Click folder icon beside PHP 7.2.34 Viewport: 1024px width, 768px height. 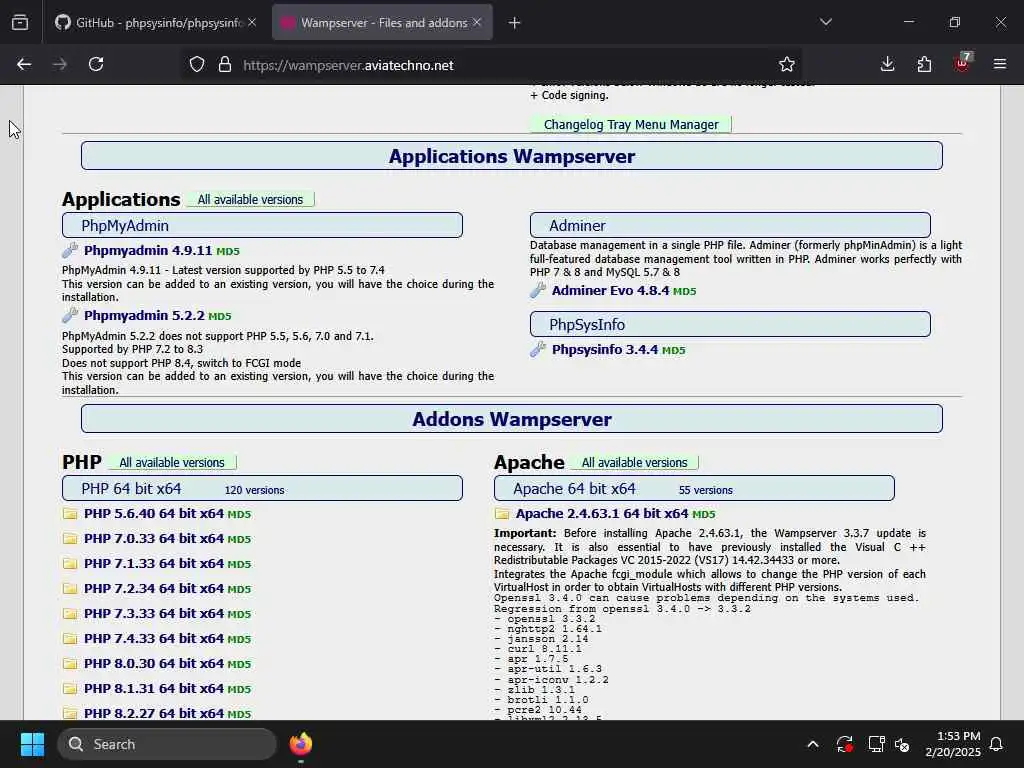click(x=70, y=589)
